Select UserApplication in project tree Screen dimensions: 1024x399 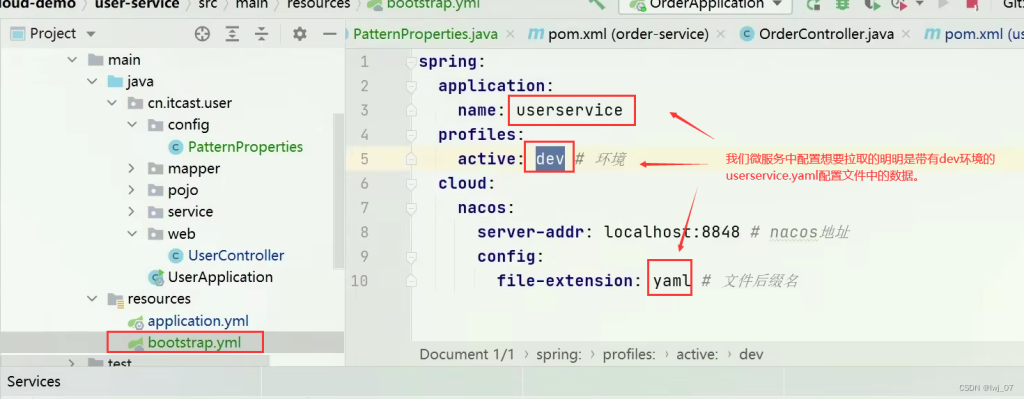click(220, 278)
